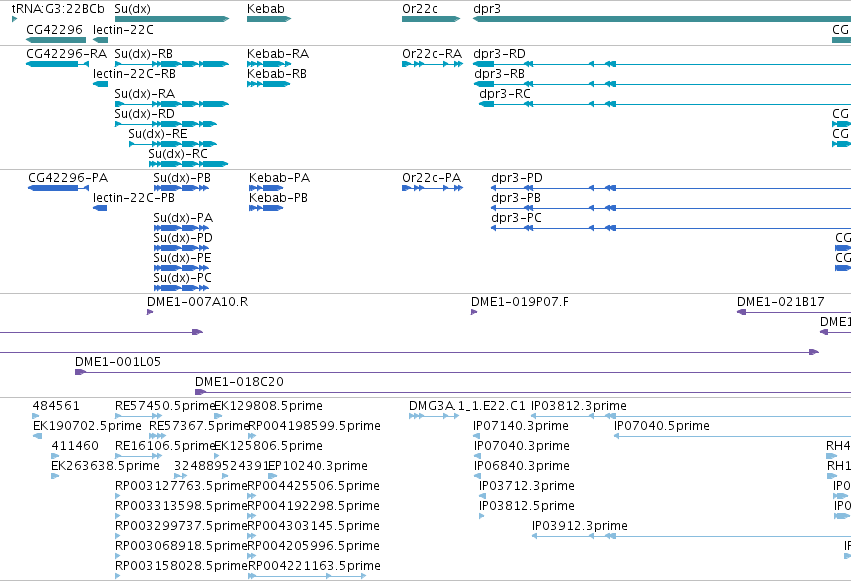
Task: Select protein Or22c-PA
Action: tap(433, 188)
